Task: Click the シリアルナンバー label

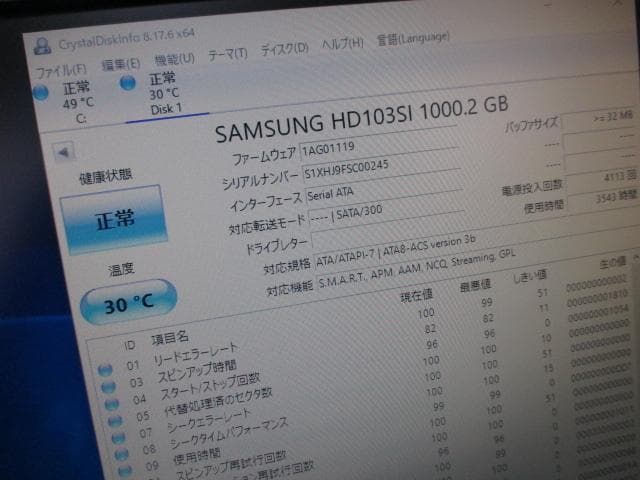Action: point(260,180)
